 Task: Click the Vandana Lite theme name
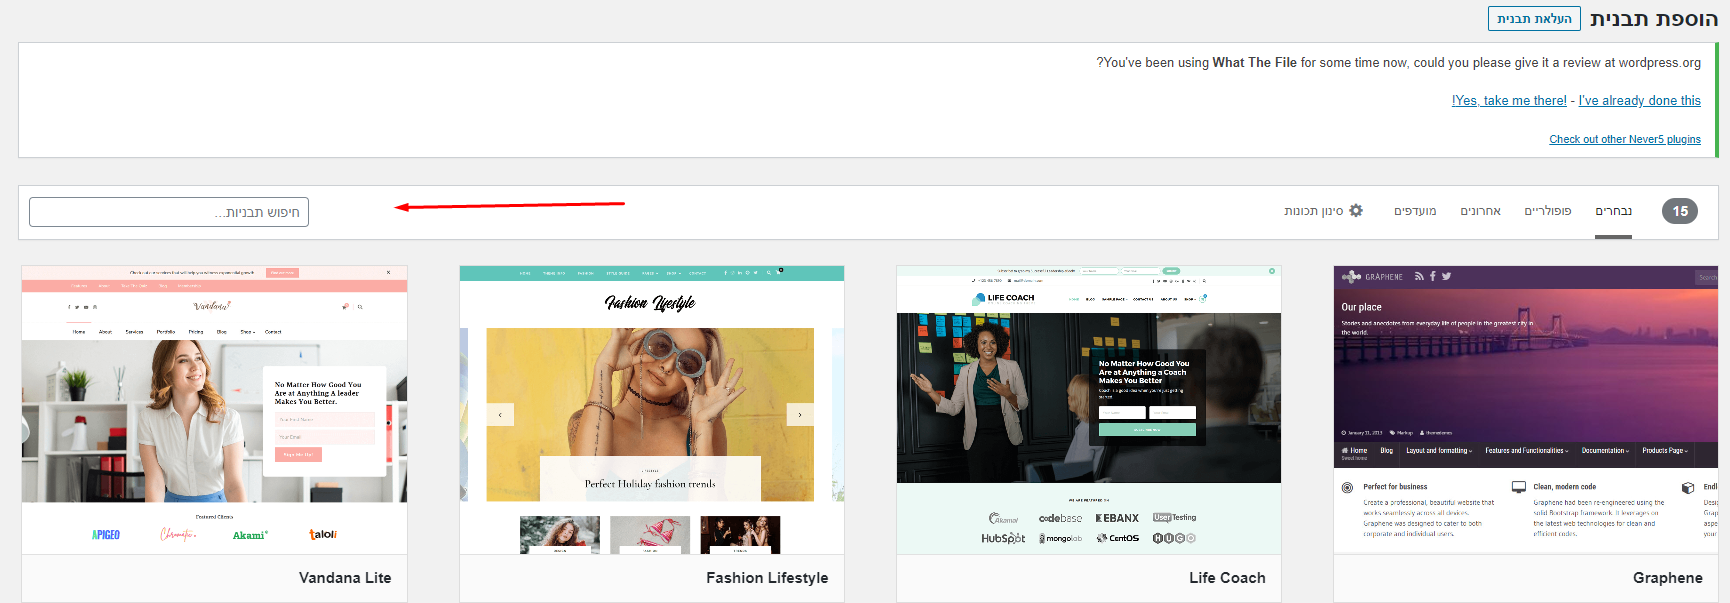(x=345, y=578)
